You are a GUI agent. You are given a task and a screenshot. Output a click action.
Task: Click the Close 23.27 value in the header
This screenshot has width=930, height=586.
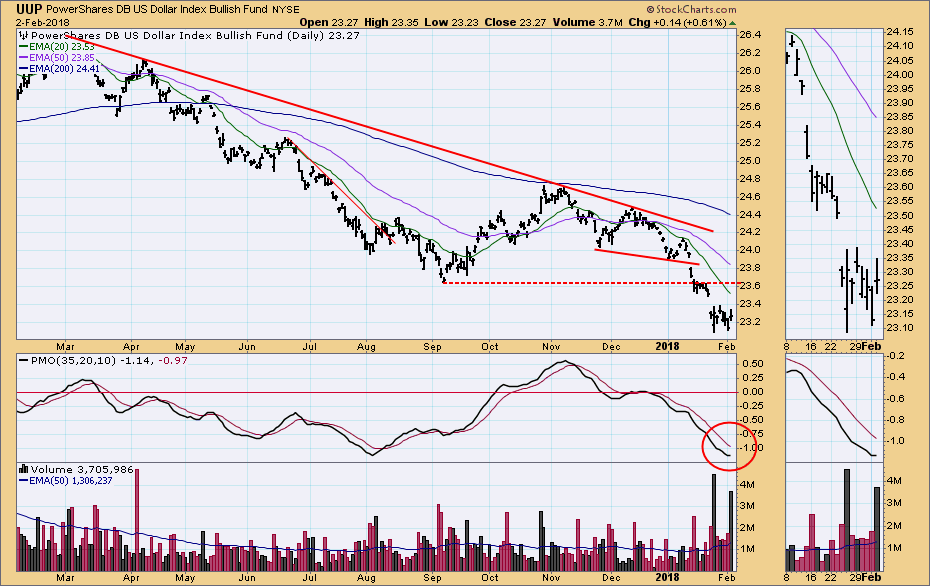tap(515, 23)
